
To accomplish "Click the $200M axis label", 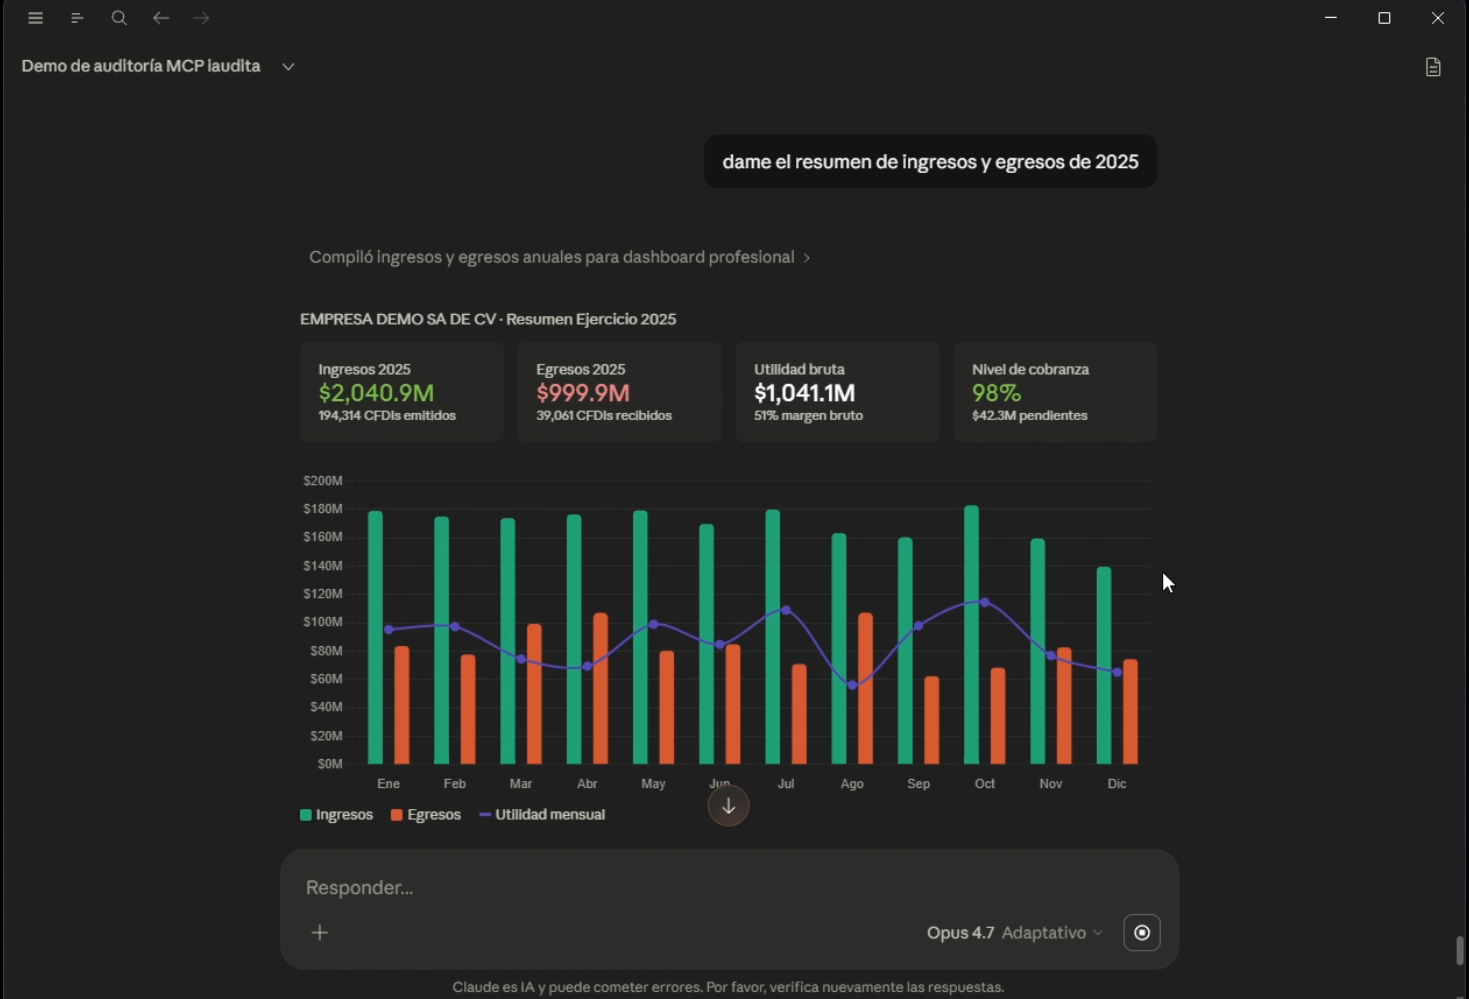I will (x=323, y=481).
